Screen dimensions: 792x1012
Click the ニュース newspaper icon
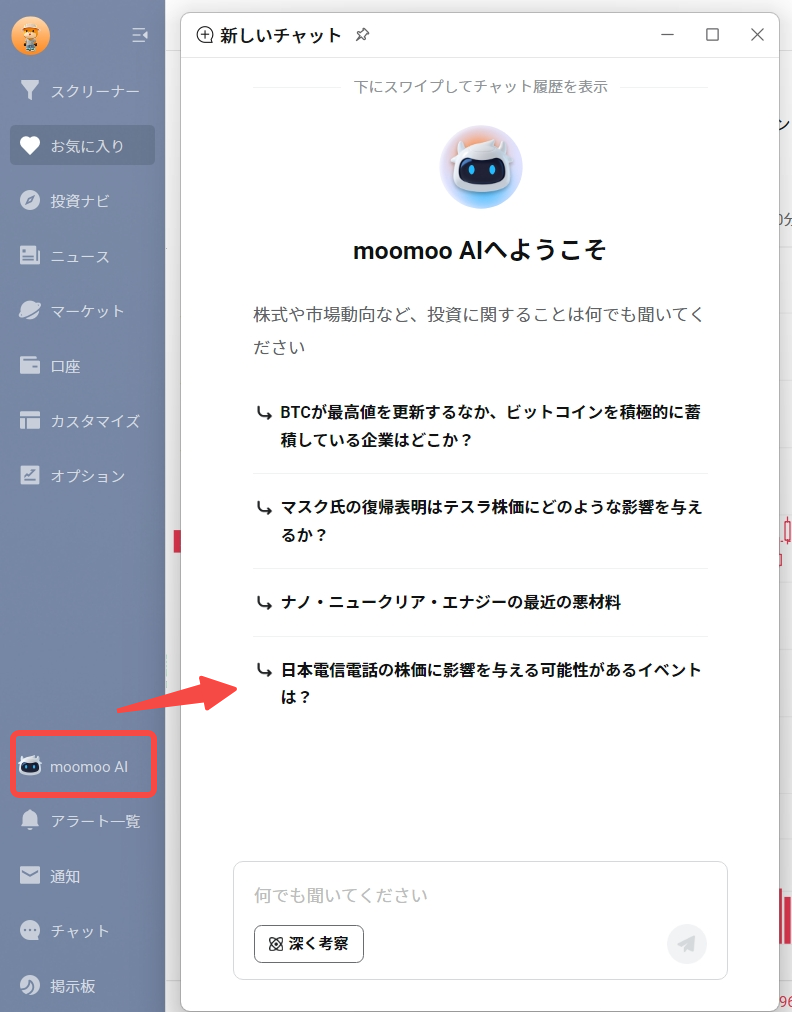pos(30,256)
